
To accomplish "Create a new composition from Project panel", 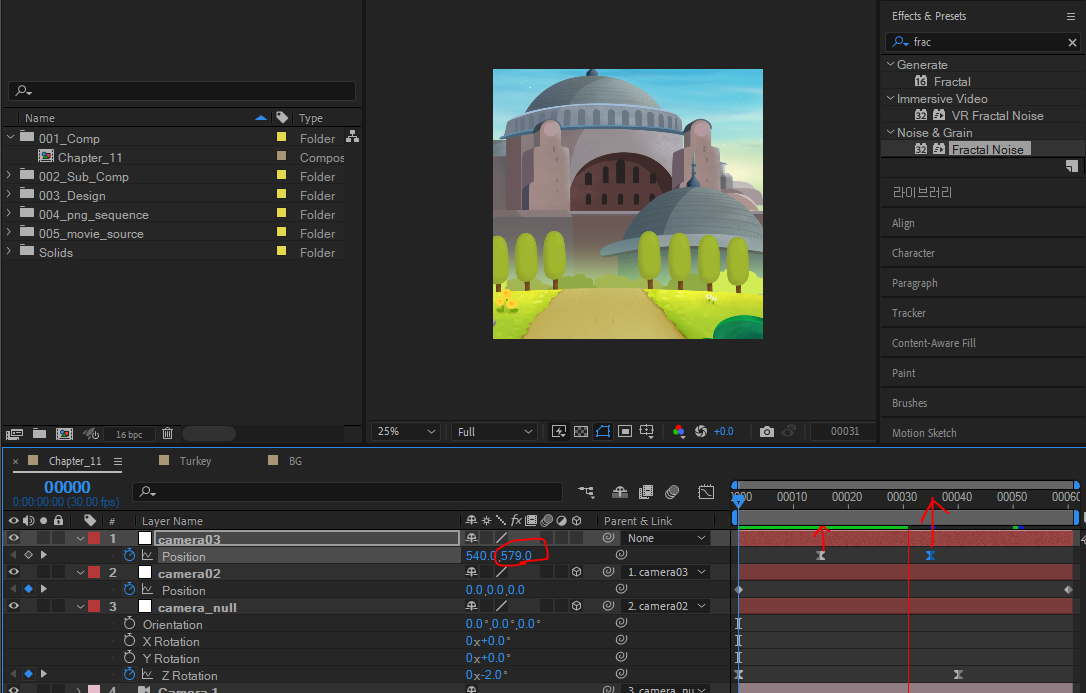I will pos(64,434).
